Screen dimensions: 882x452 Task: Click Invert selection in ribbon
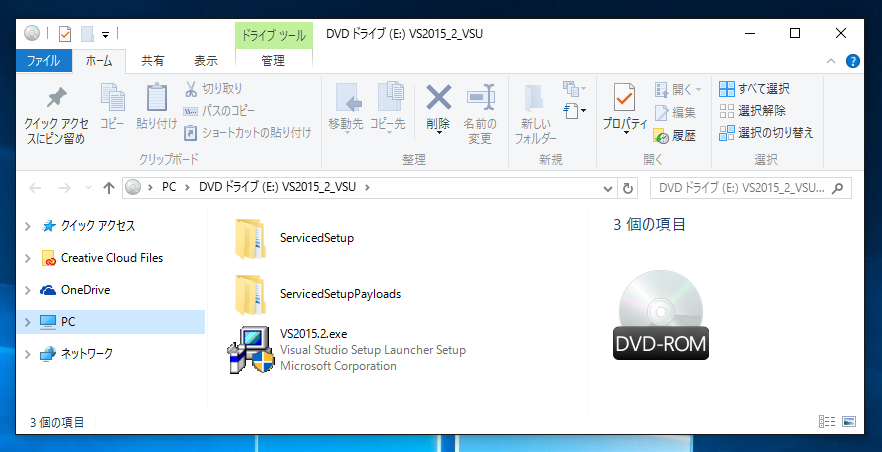[x=766, y=133]
